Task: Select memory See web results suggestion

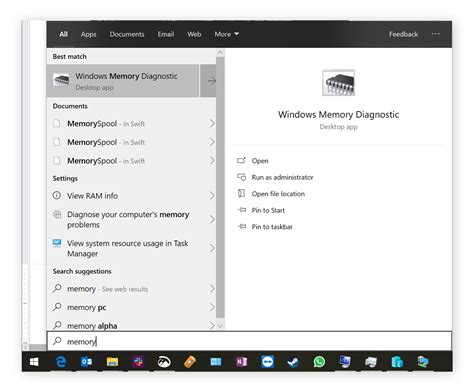Action: coord(131,289)
